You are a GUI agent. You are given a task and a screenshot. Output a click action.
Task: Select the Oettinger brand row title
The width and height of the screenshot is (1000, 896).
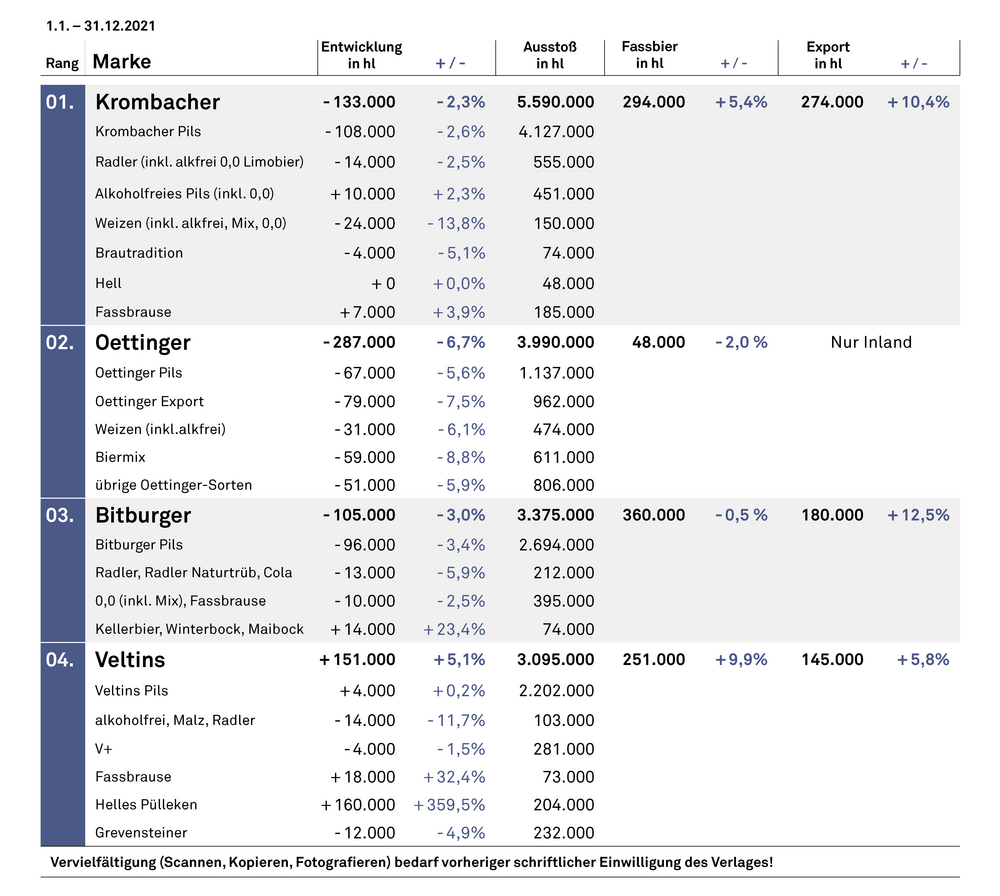[142, 343]
